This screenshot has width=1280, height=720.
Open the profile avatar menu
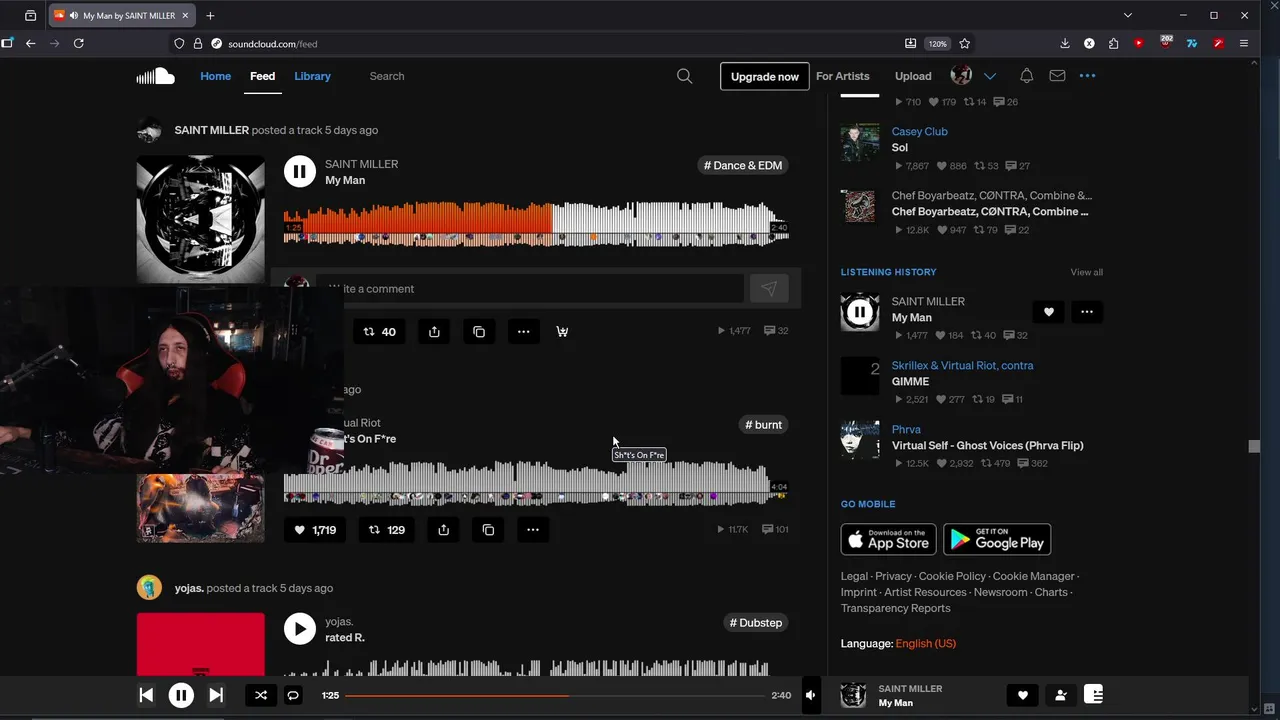pyautogui.click(x=961, y=76)
